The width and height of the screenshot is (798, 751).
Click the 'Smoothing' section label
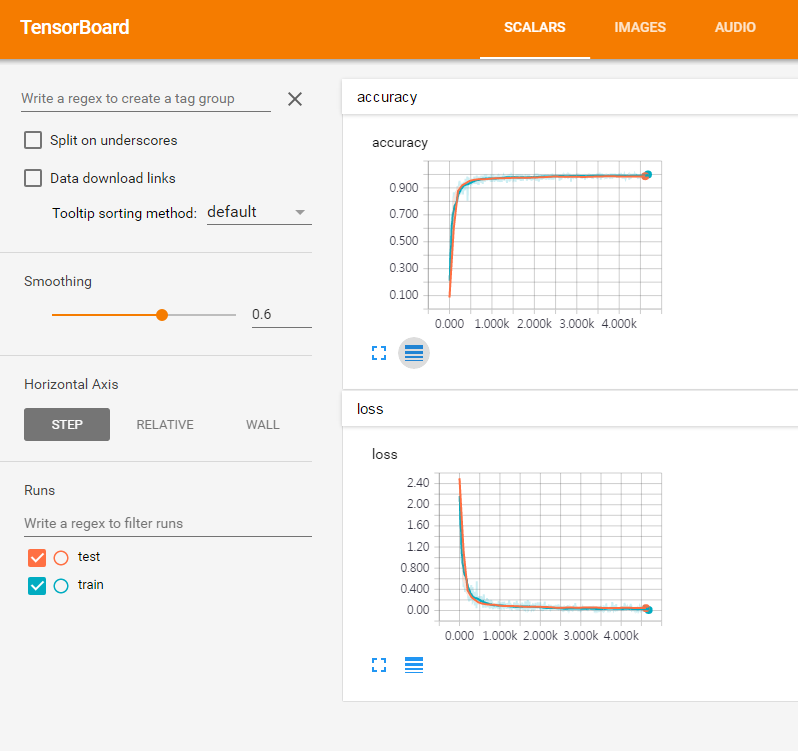[58, 281]
